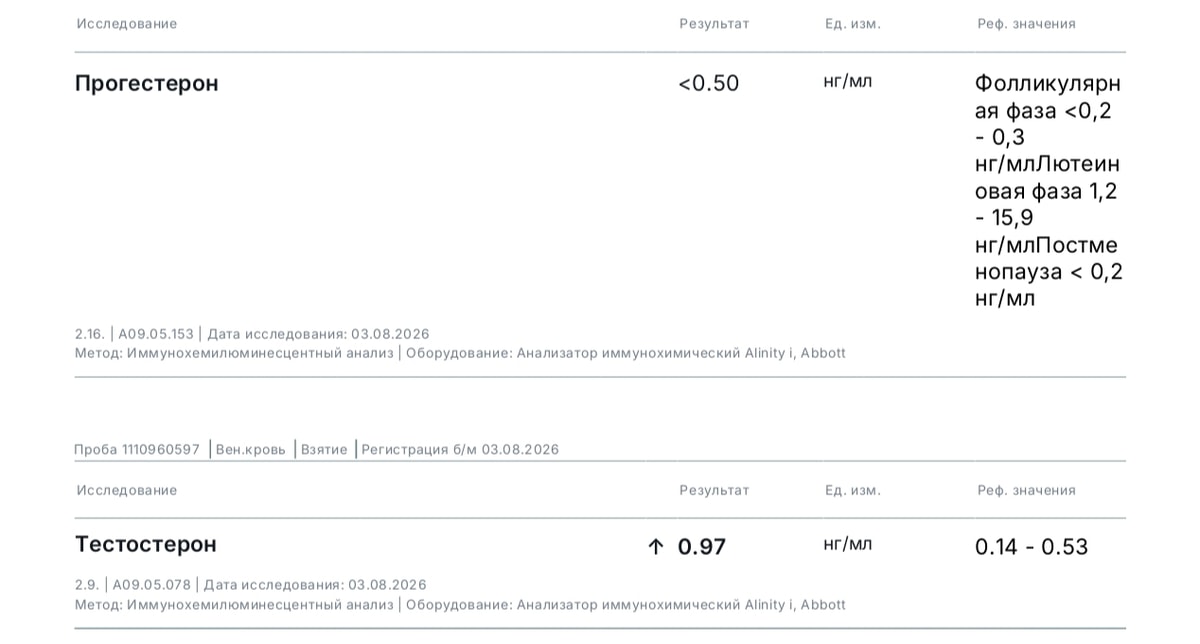
Task: Click the нг/мл unit in the testosterone row
Action: point(848,544)
